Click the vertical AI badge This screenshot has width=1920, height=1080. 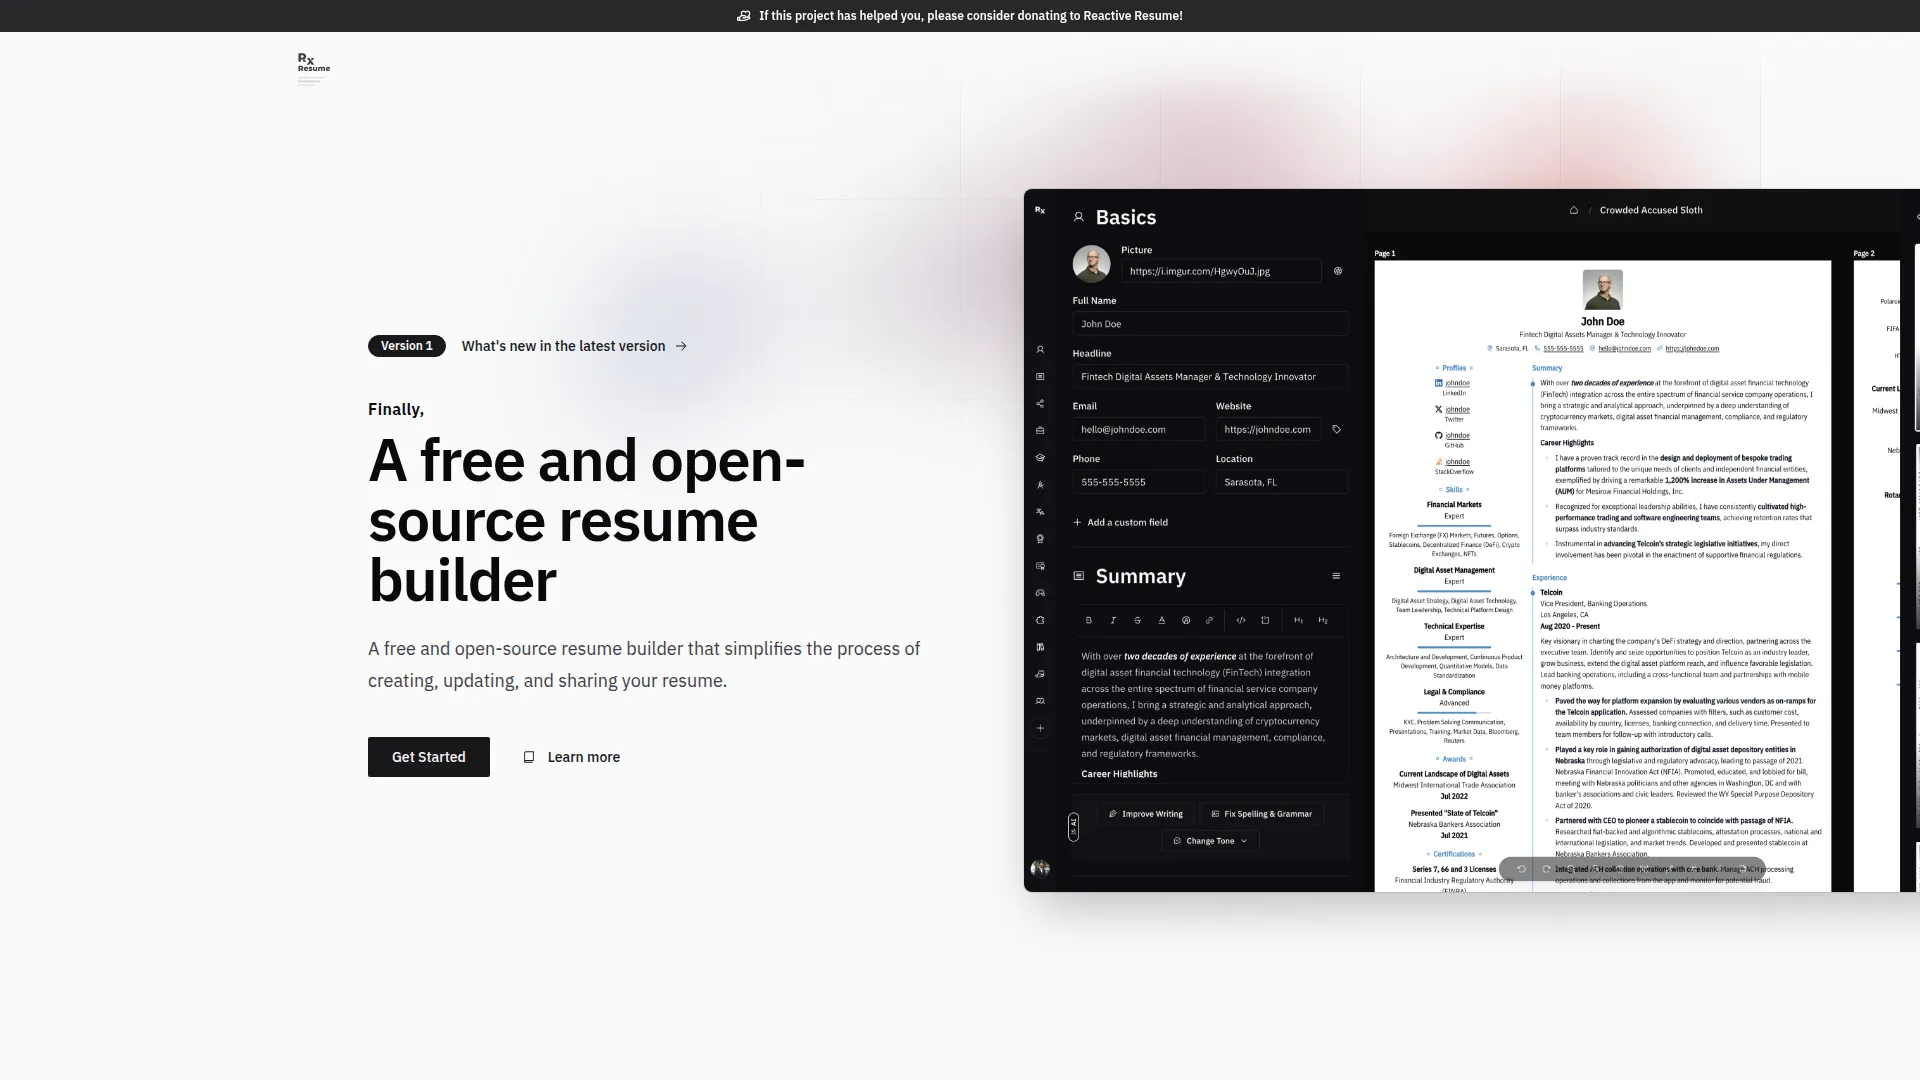1073,827
